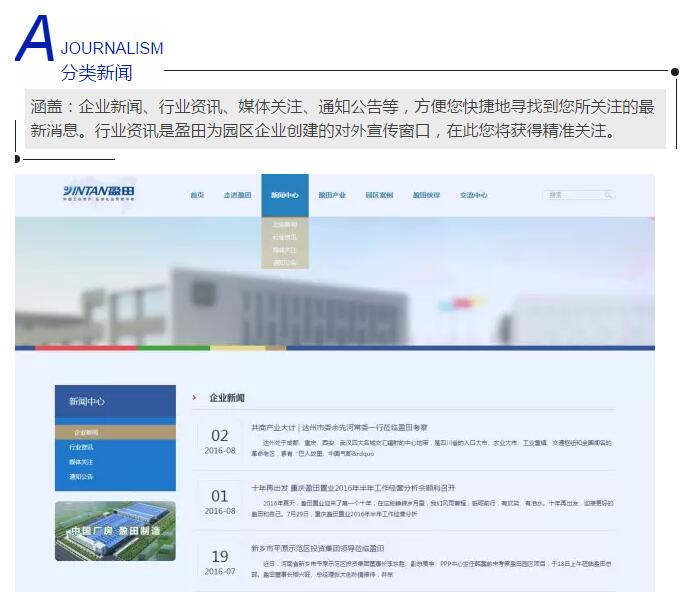Open the 首页 navigation menu item
Screen dimensions: 681x595
(x=197, y=195)
